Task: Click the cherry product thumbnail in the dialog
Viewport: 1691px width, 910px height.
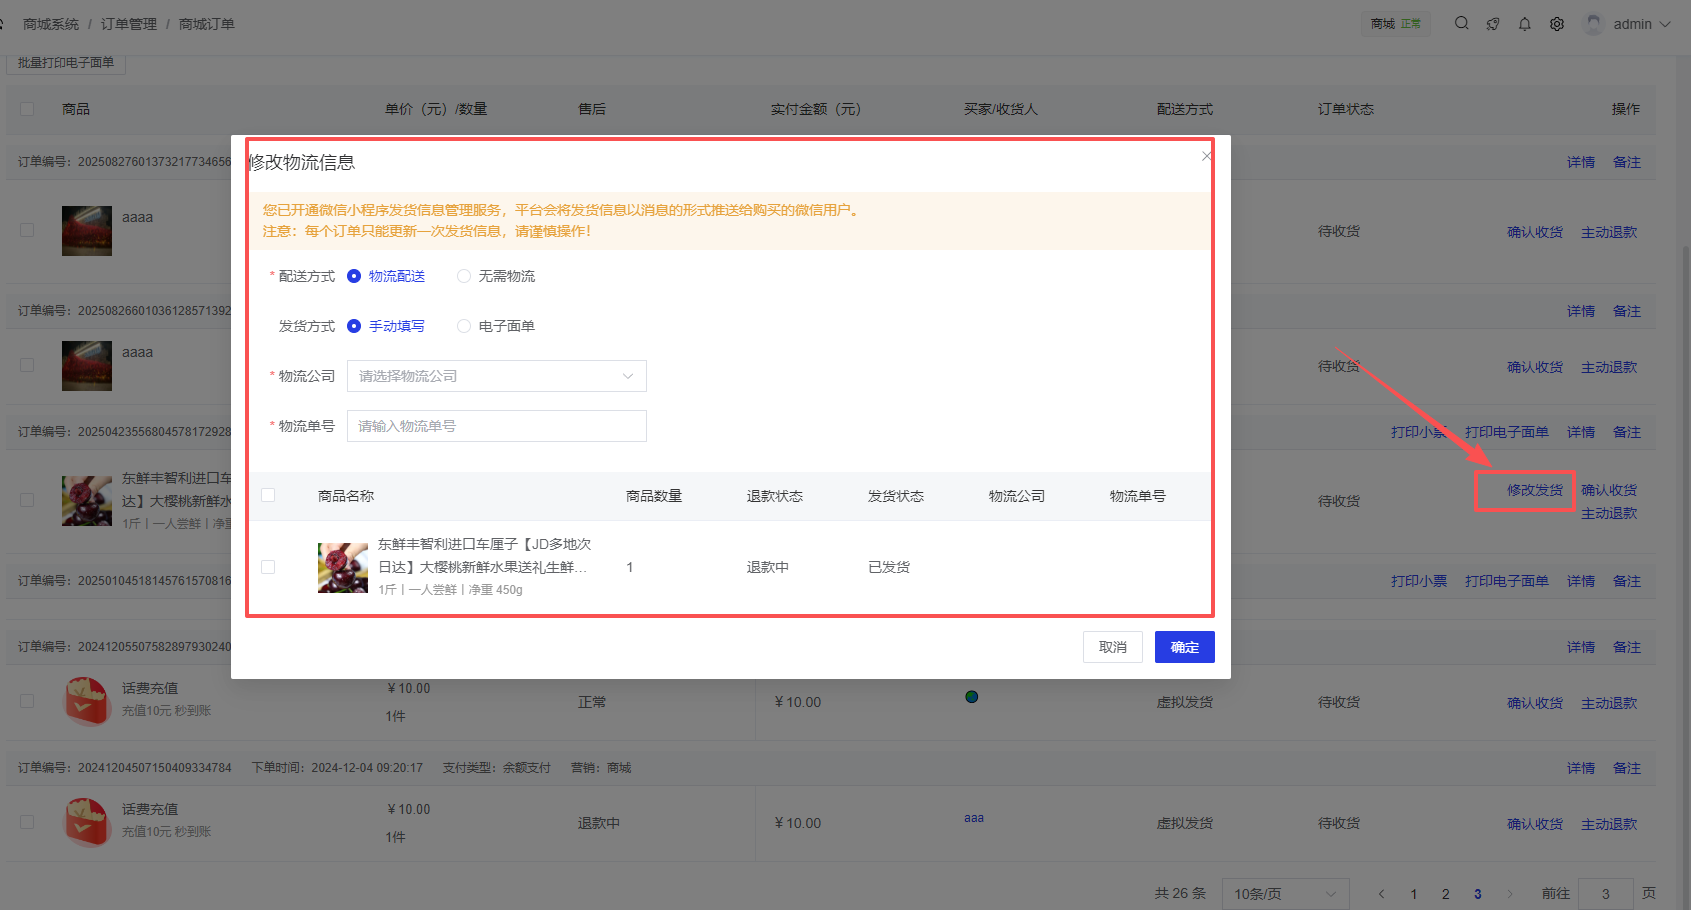Action: click(x=342, y=566)
